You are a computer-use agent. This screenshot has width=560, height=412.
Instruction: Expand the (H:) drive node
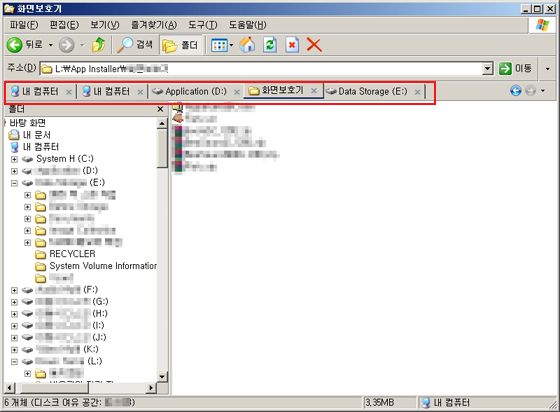tap(14, 314)
